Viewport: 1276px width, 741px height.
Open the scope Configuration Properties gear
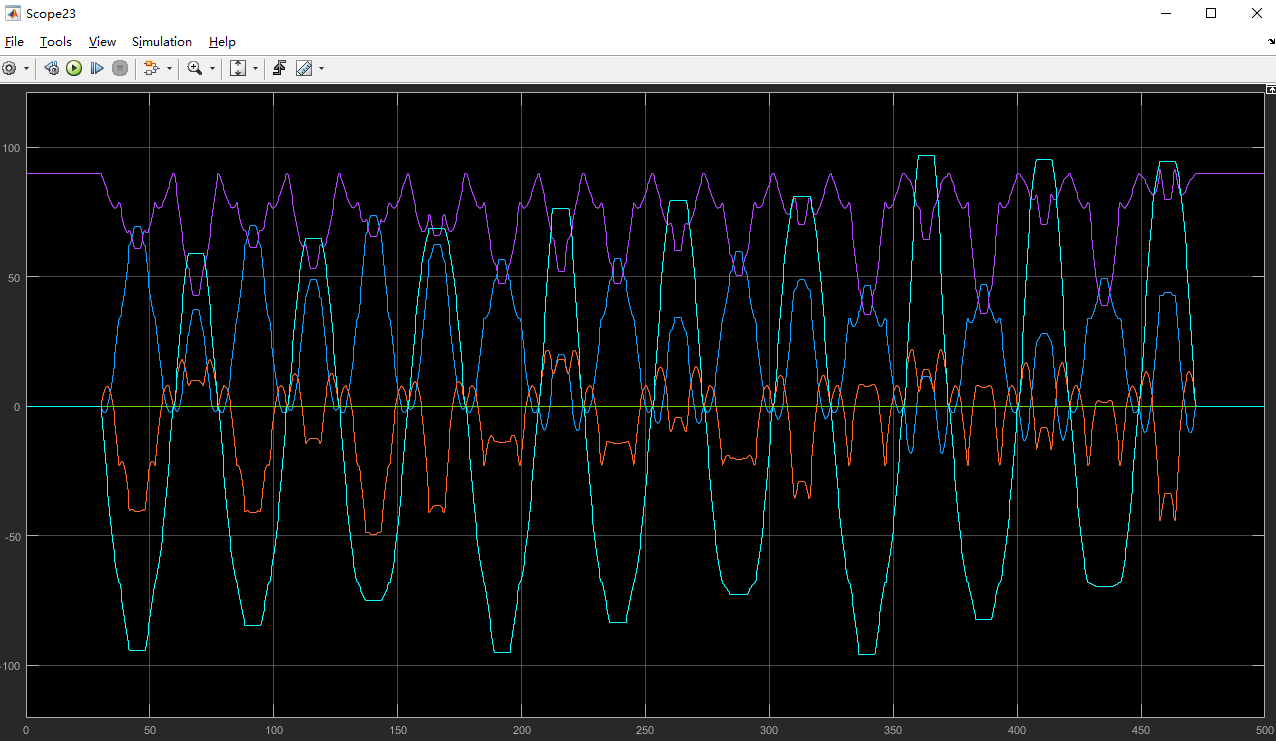[10, 68]
